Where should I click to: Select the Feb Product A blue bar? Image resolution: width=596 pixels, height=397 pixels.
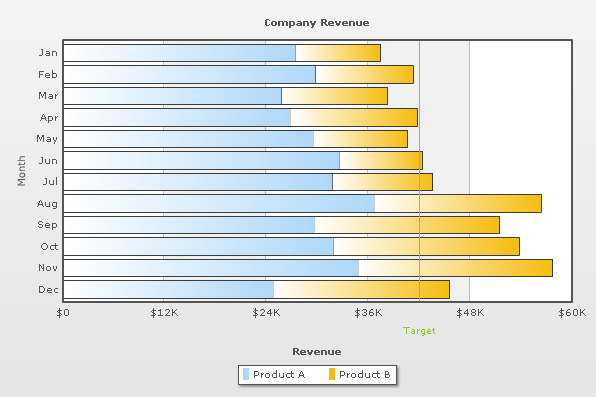[x=189, y=75]
